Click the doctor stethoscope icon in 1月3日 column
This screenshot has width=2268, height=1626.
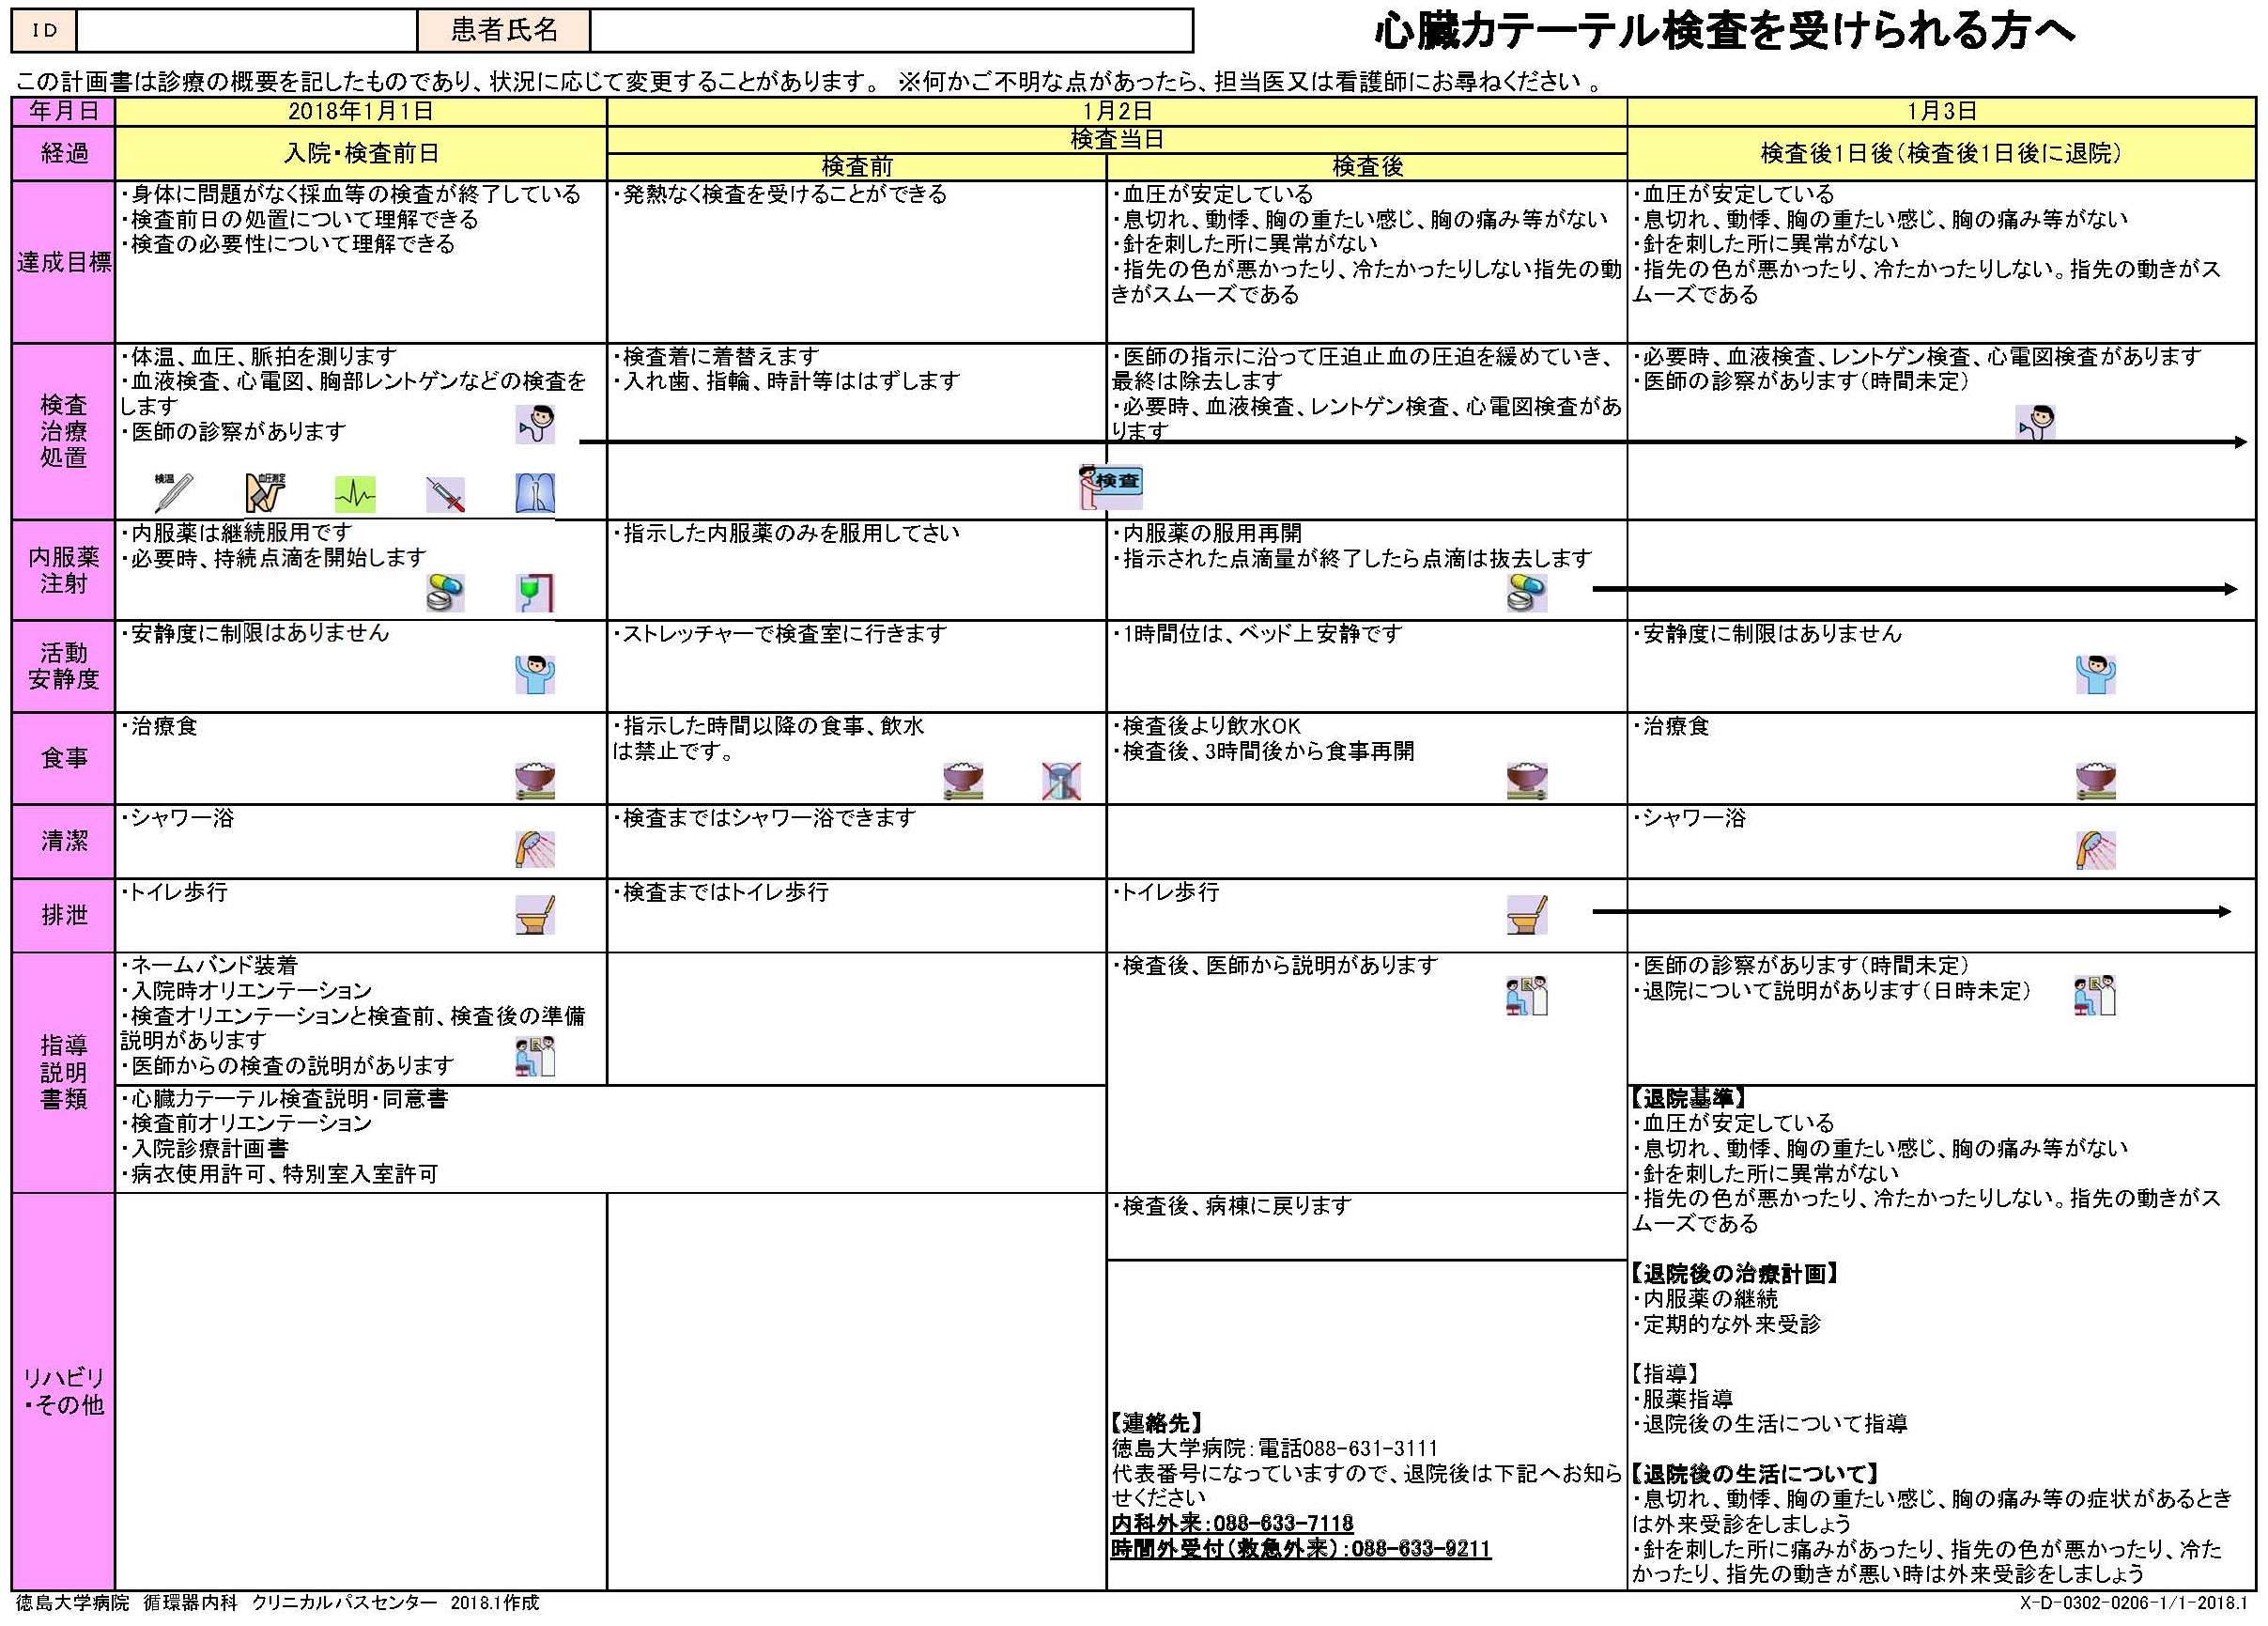[2035, 424]
